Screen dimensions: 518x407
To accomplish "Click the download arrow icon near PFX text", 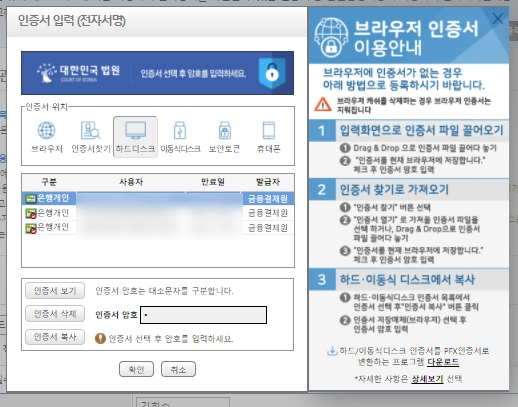I will 332,351.
